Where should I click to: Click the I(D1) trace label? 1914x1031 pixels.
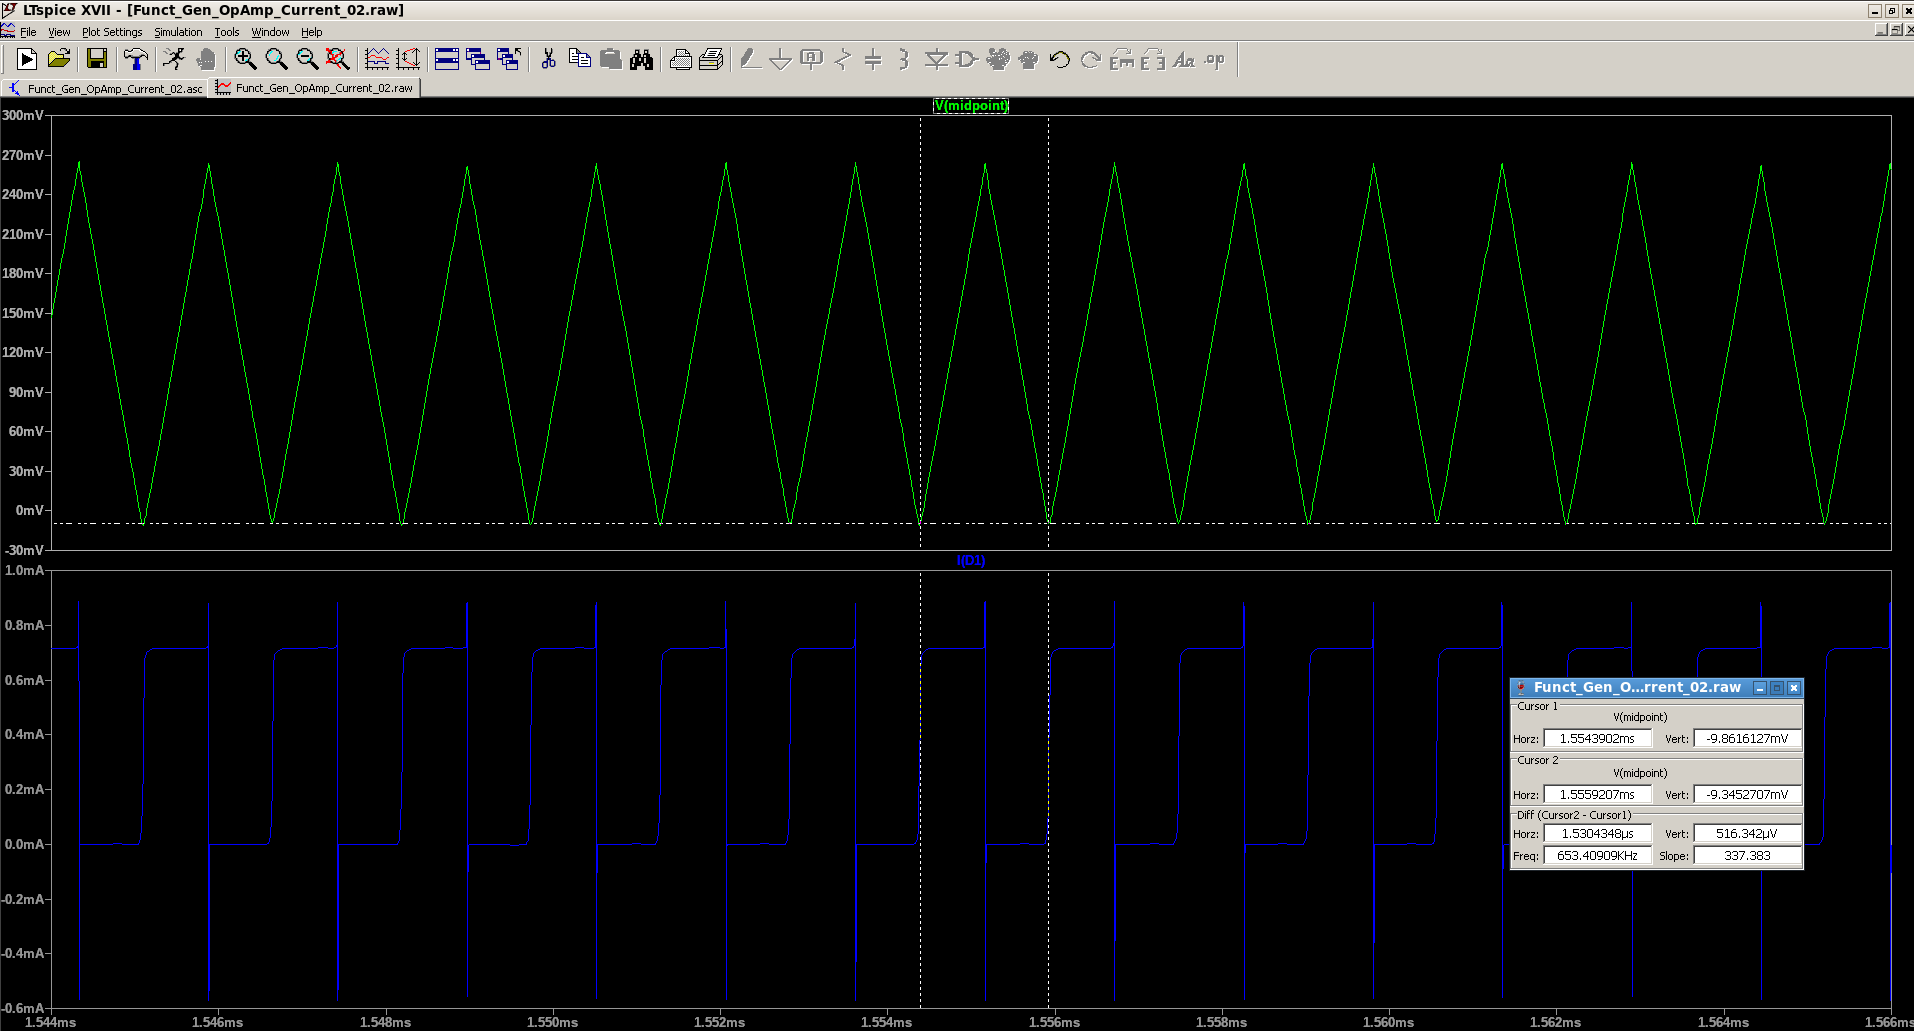point(971,561)
